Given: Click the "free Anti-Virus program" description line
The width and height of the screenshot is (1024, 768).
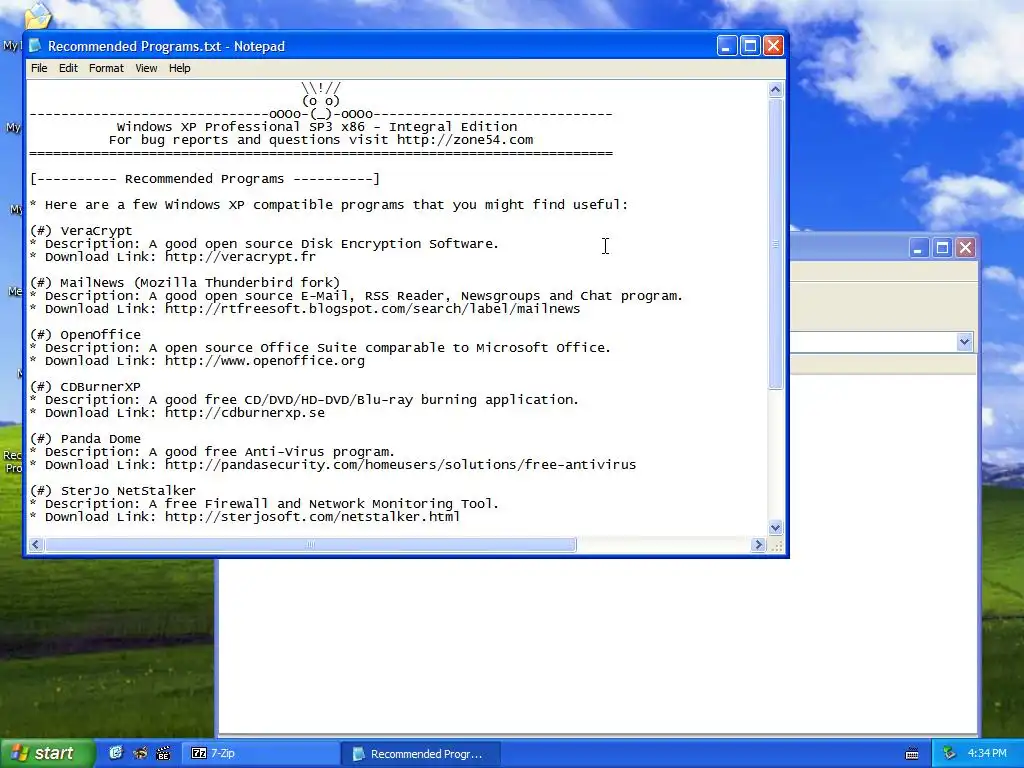Looking at the screenshot, I should [212, 452].
